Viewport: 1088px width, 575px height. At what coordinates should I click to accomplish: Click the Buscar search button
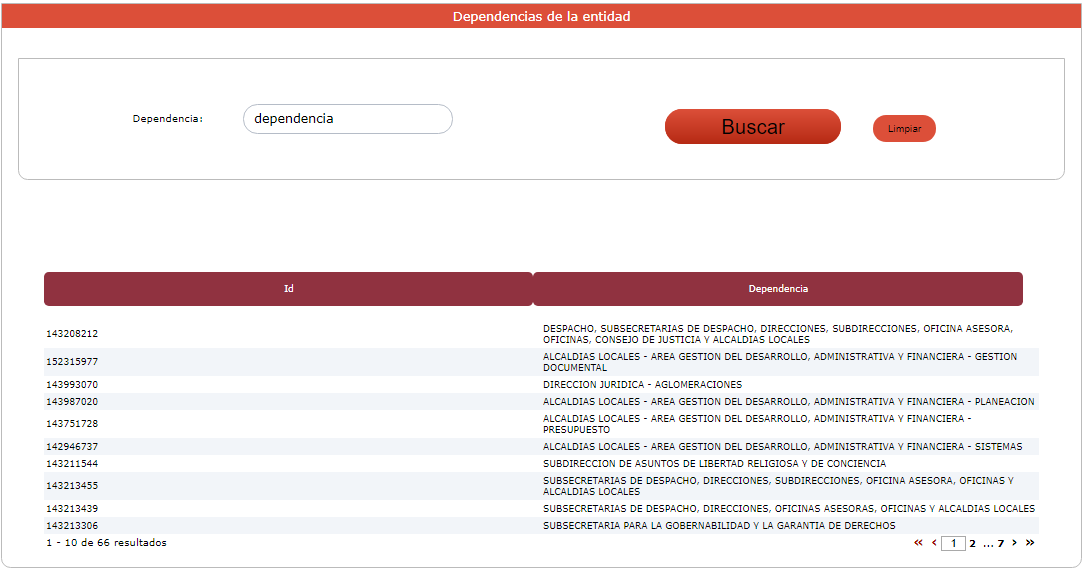coord(752,127)
